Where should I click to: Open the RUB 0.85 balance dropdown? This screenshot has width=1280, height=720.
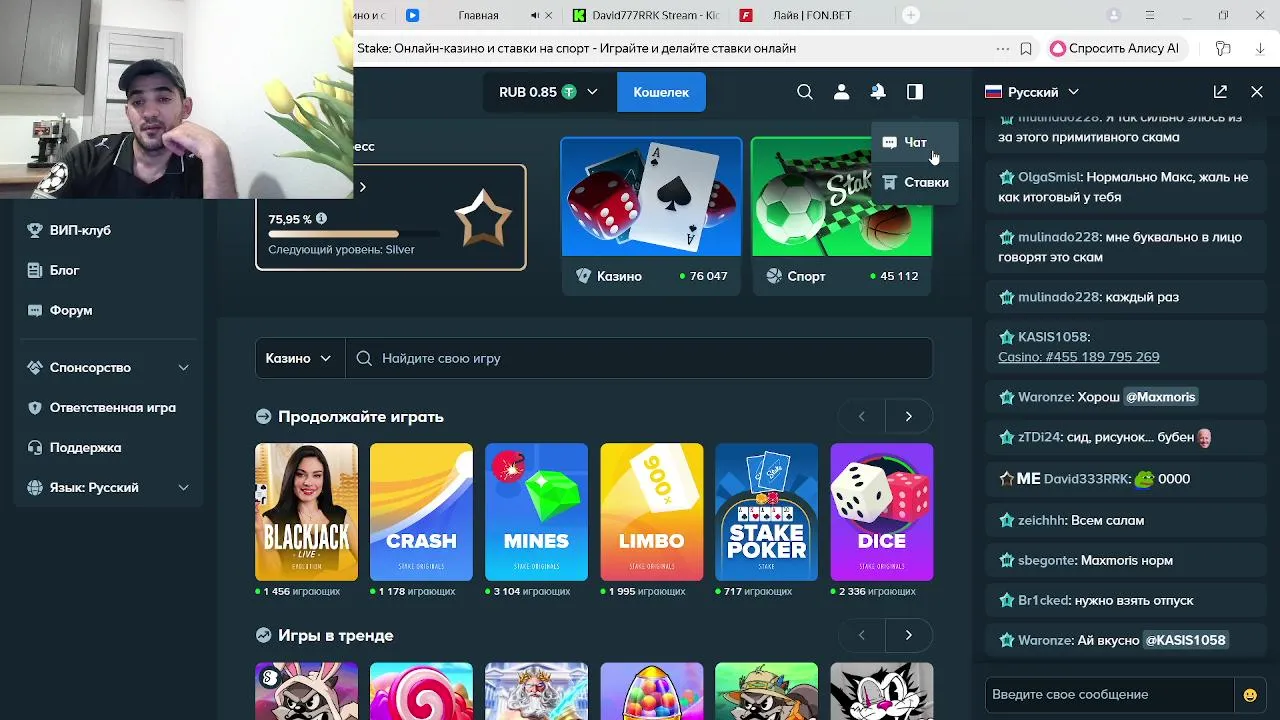[548, 92]
